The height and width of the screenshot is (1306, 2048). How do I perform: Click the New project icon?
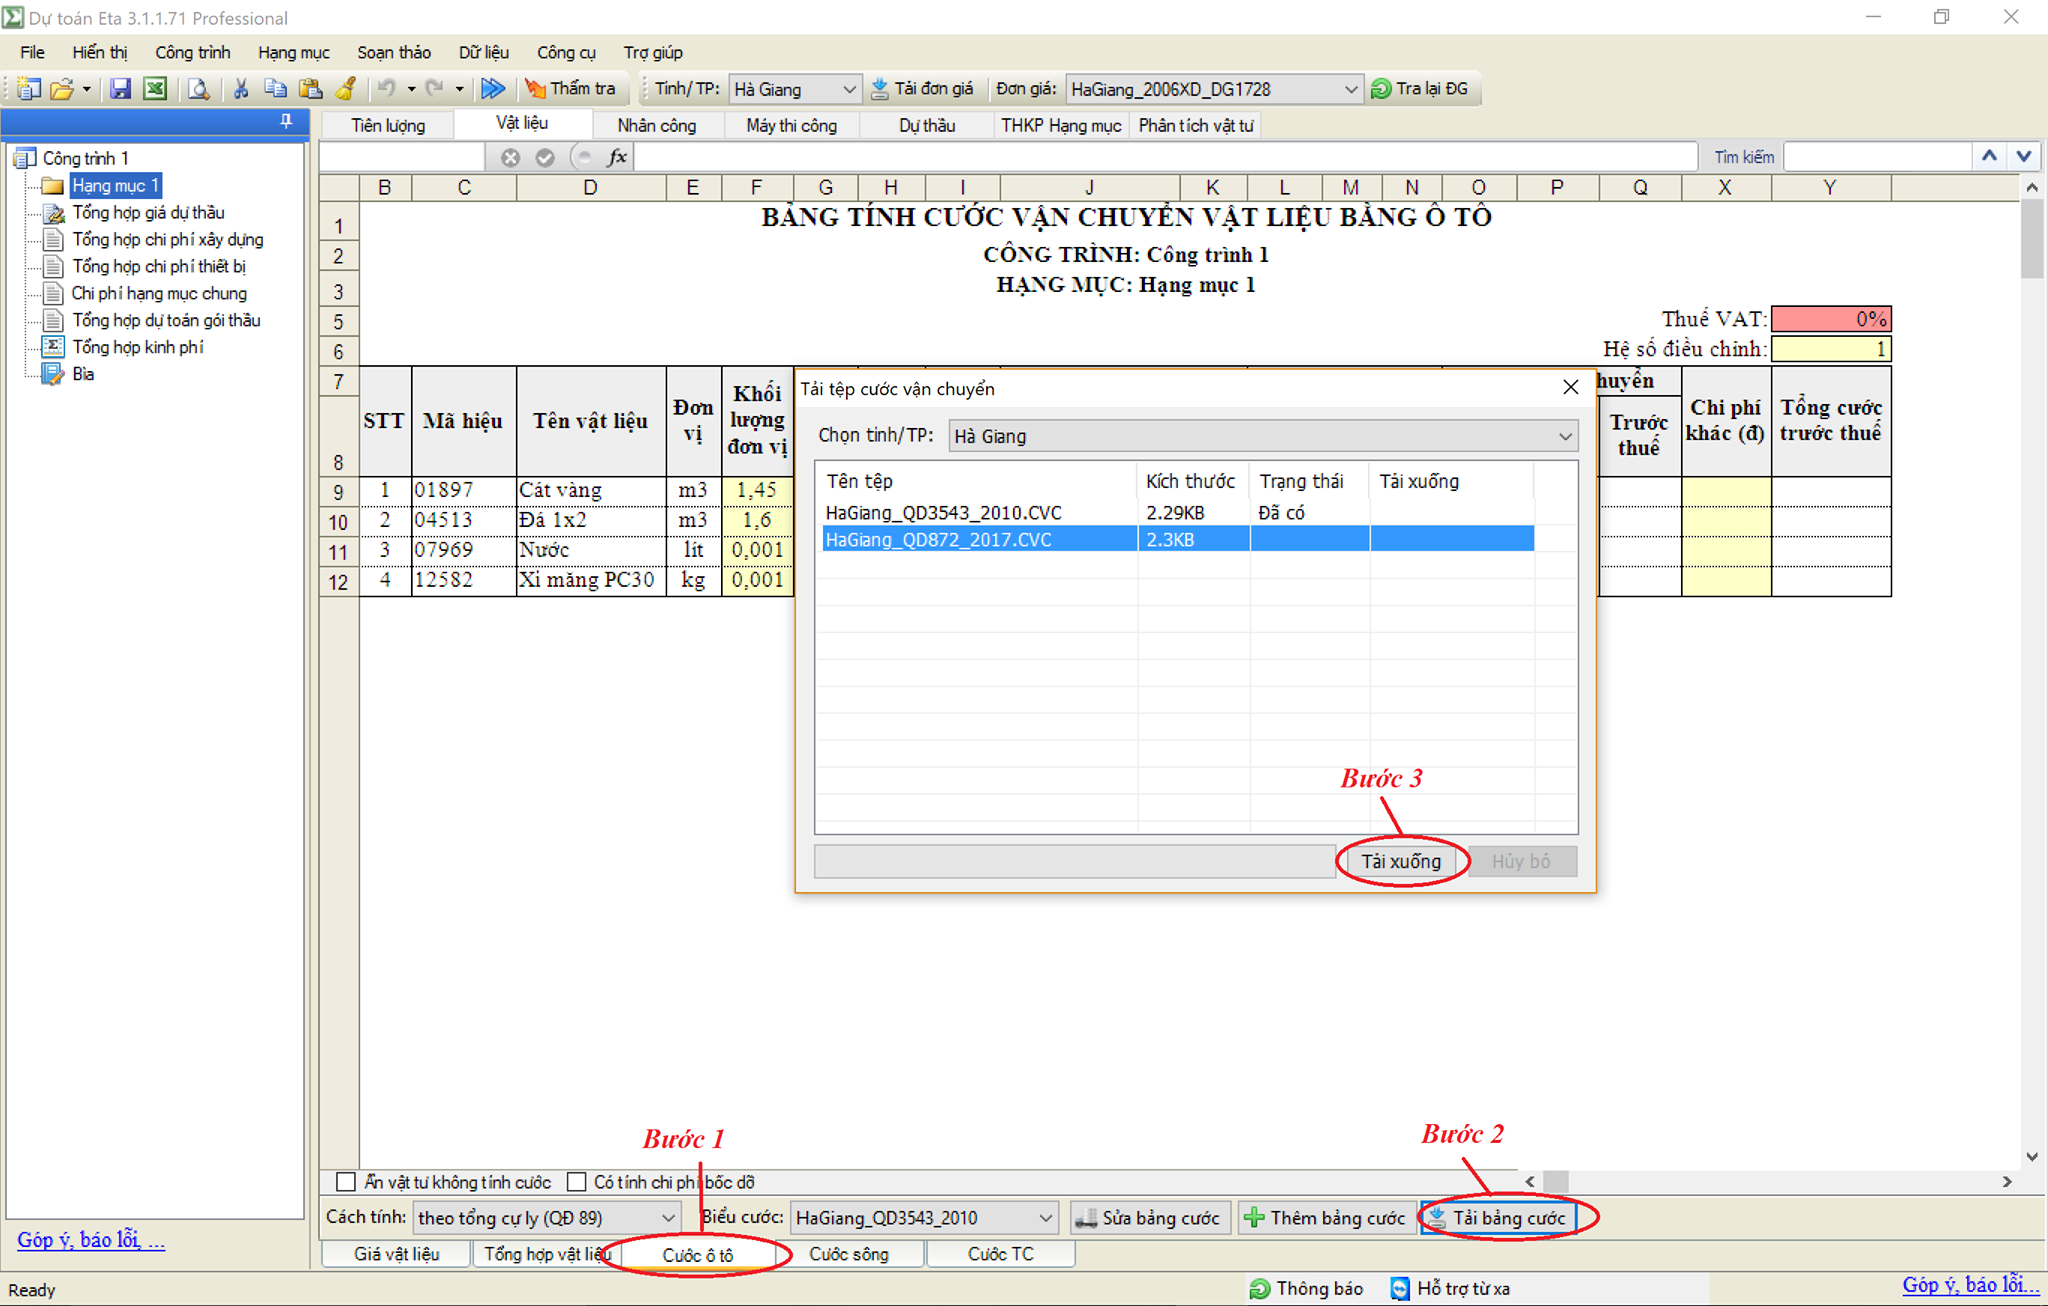tap(28, 89)
